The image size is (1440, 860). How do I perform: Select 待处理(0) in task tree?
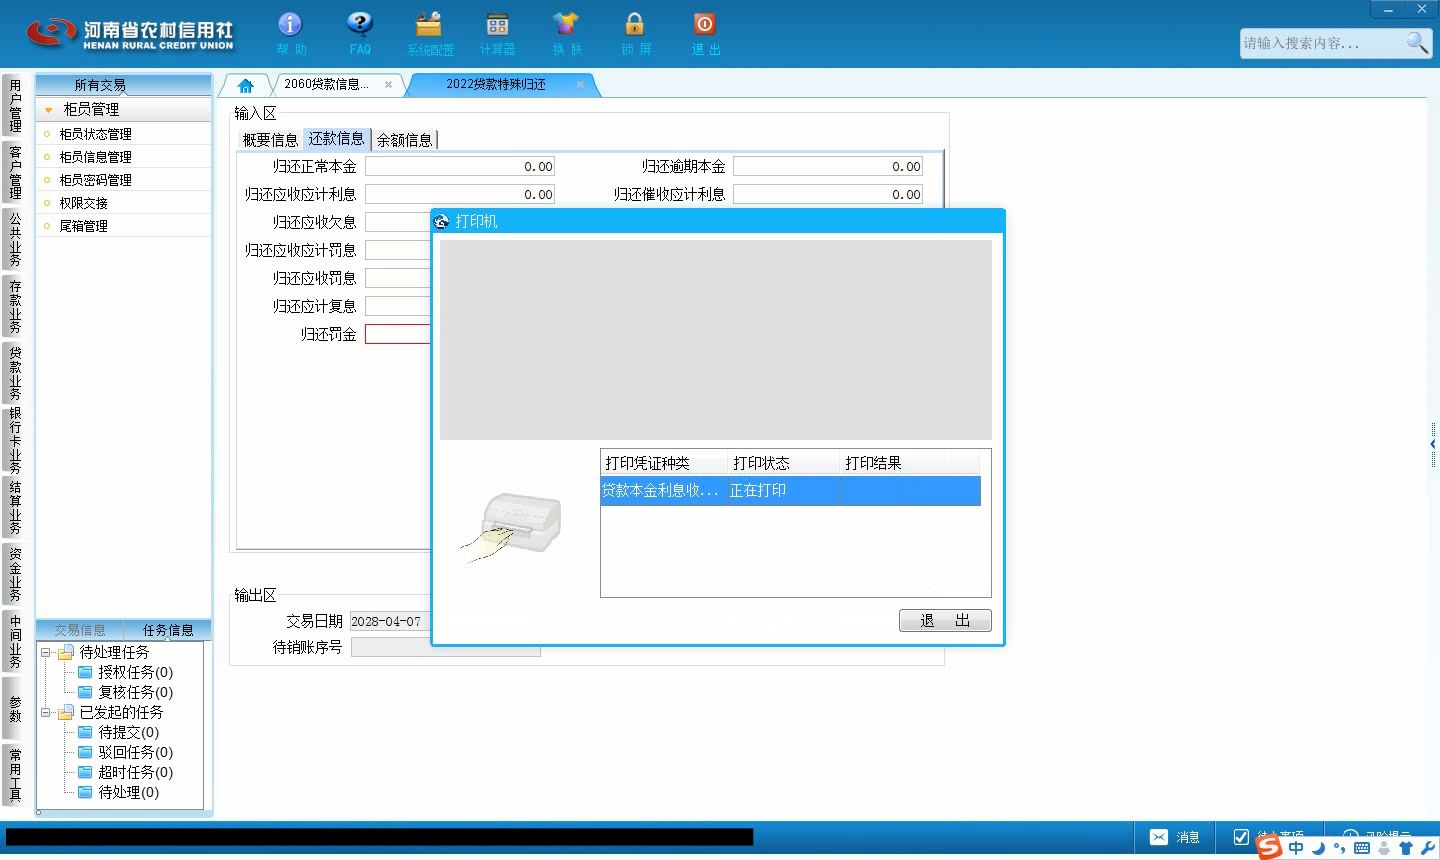coord(128,792)
